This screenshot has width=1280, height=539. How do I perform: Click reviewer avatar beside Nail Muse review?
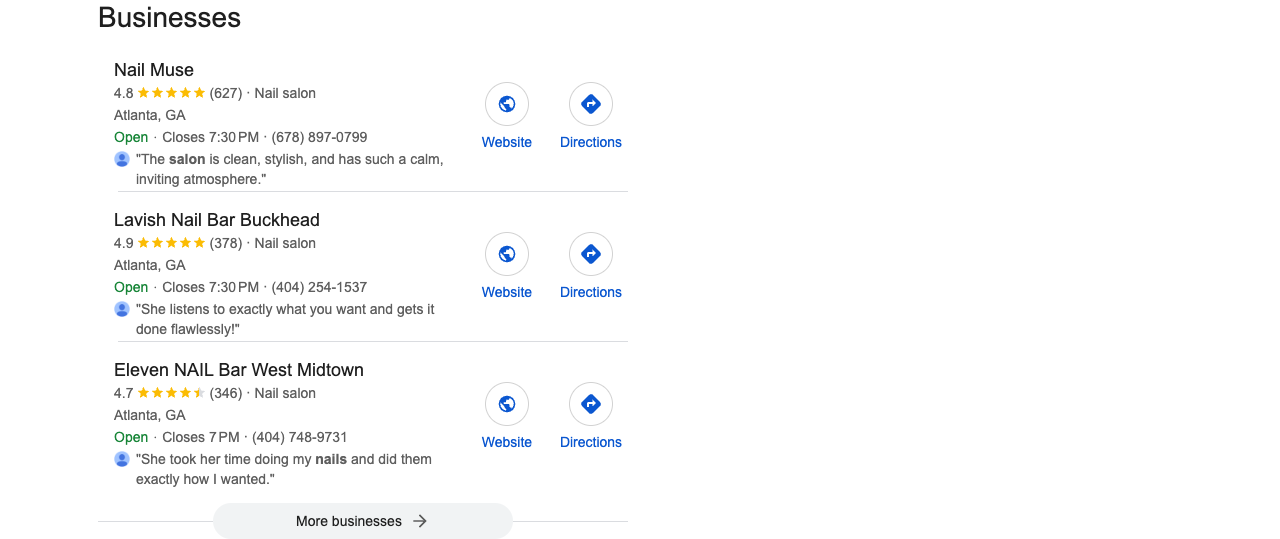pos(122,159)
